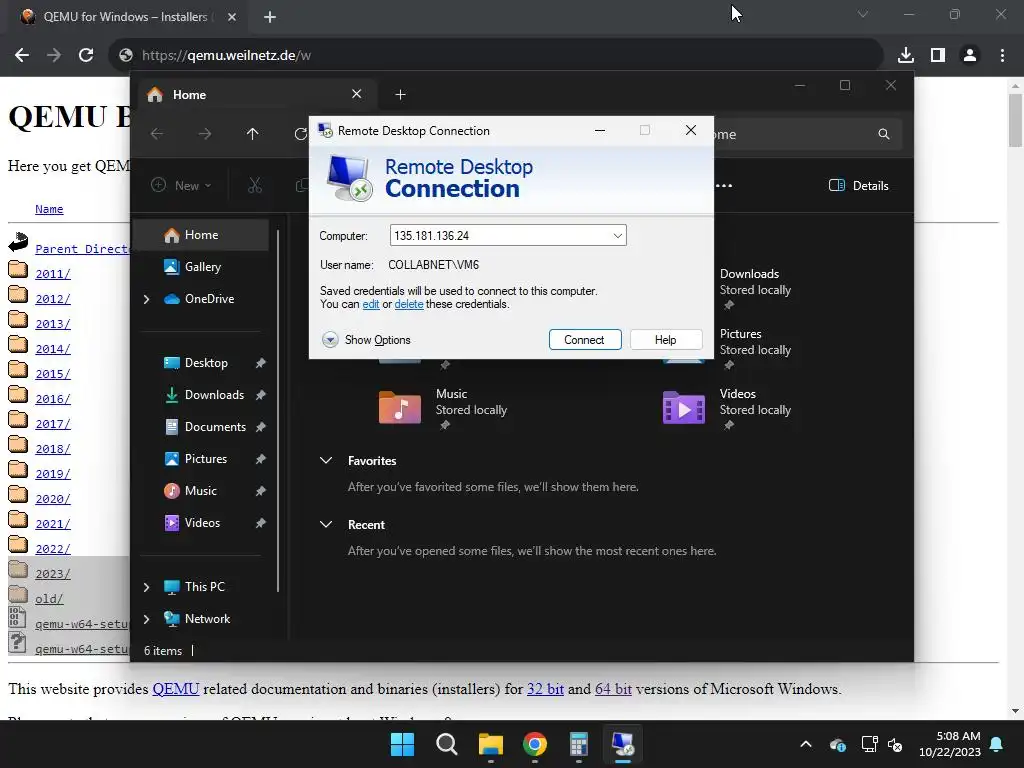This screenshot has height=768, width=1024.
Task: Follow the 64 bit link
Action: (x=613, y=689)
